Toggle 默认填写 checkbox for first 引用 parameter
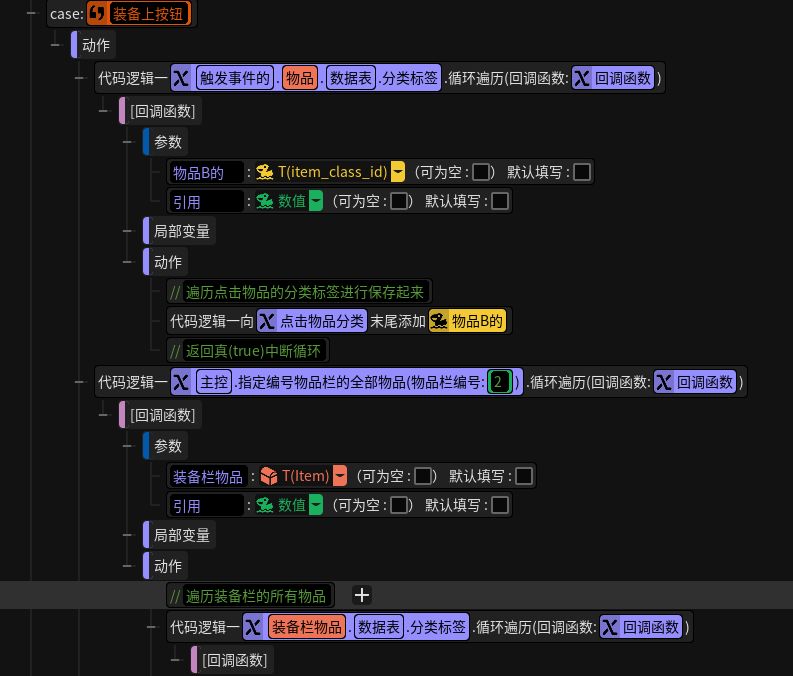 click(x=500, y=201)
